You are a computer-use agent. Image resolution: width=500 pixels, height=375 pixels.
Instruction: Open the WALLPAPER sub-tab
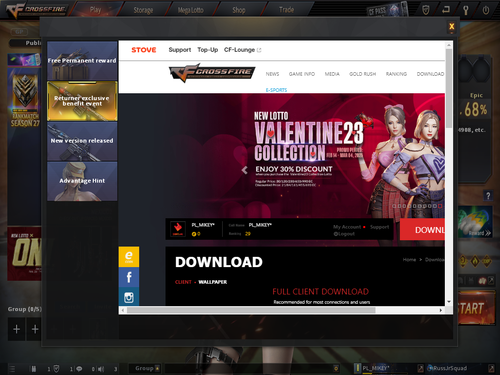[213, 282]
